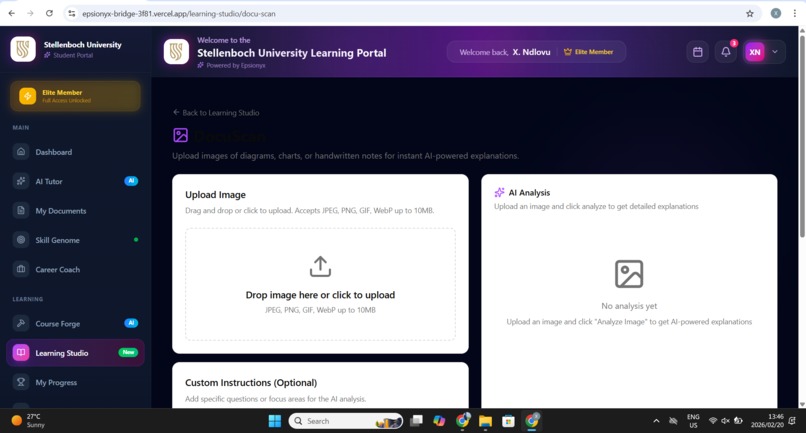Open Copilot from the taskbar

click(x=439, y=421)
